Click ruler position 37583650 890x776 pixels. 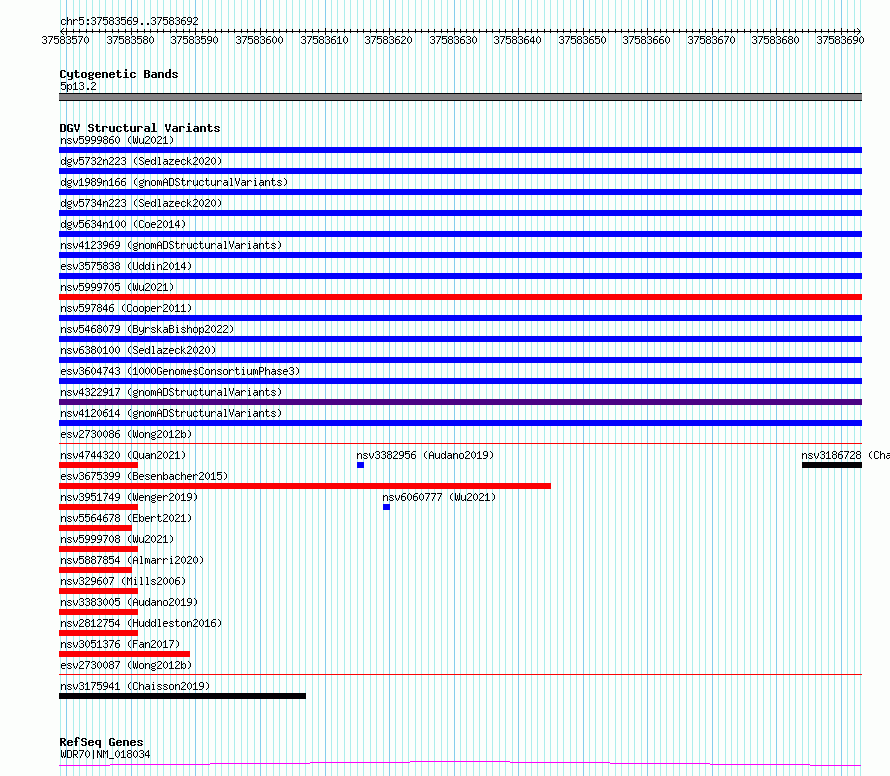582,40
